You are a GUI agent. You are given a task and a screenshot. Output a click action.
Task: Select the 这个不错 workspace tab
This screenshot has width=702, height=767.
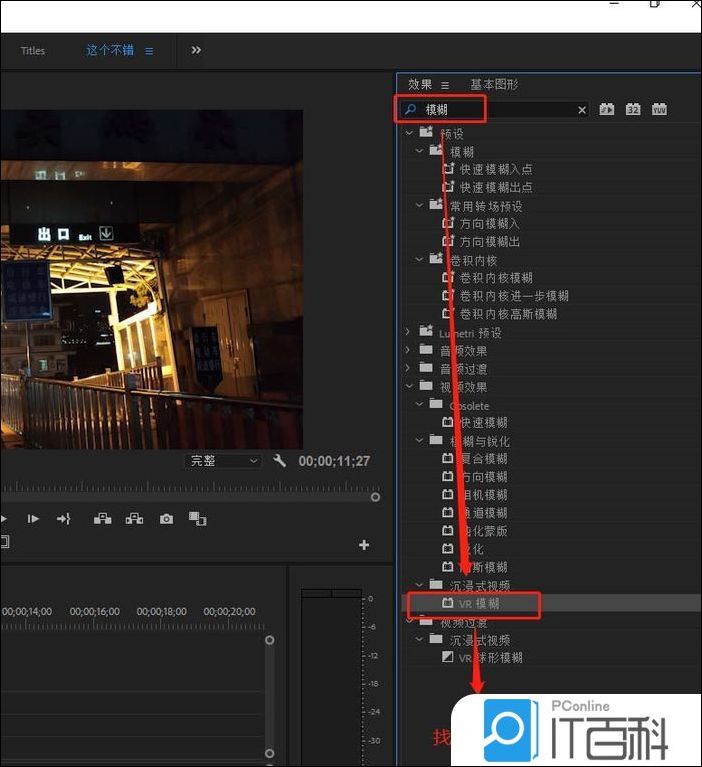pos(110,50)
